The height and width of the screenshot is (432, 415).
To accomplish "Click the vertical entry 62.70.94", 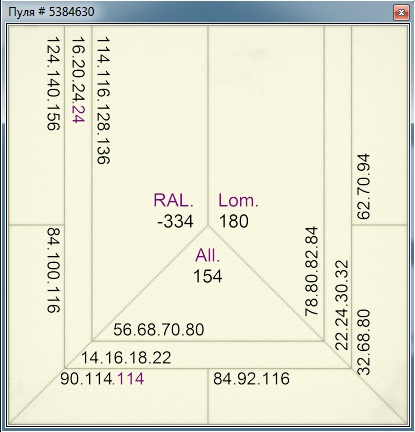I will (364, 186).
